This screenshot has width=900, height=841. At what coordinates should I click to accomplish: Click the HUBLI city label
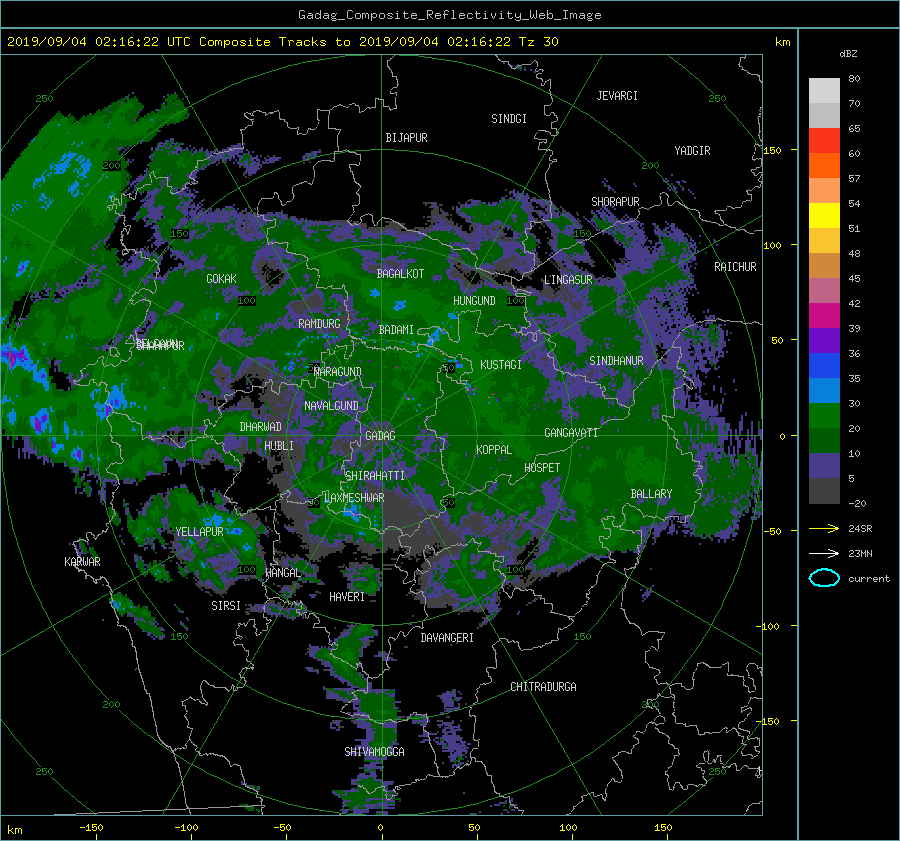(279, 445)
